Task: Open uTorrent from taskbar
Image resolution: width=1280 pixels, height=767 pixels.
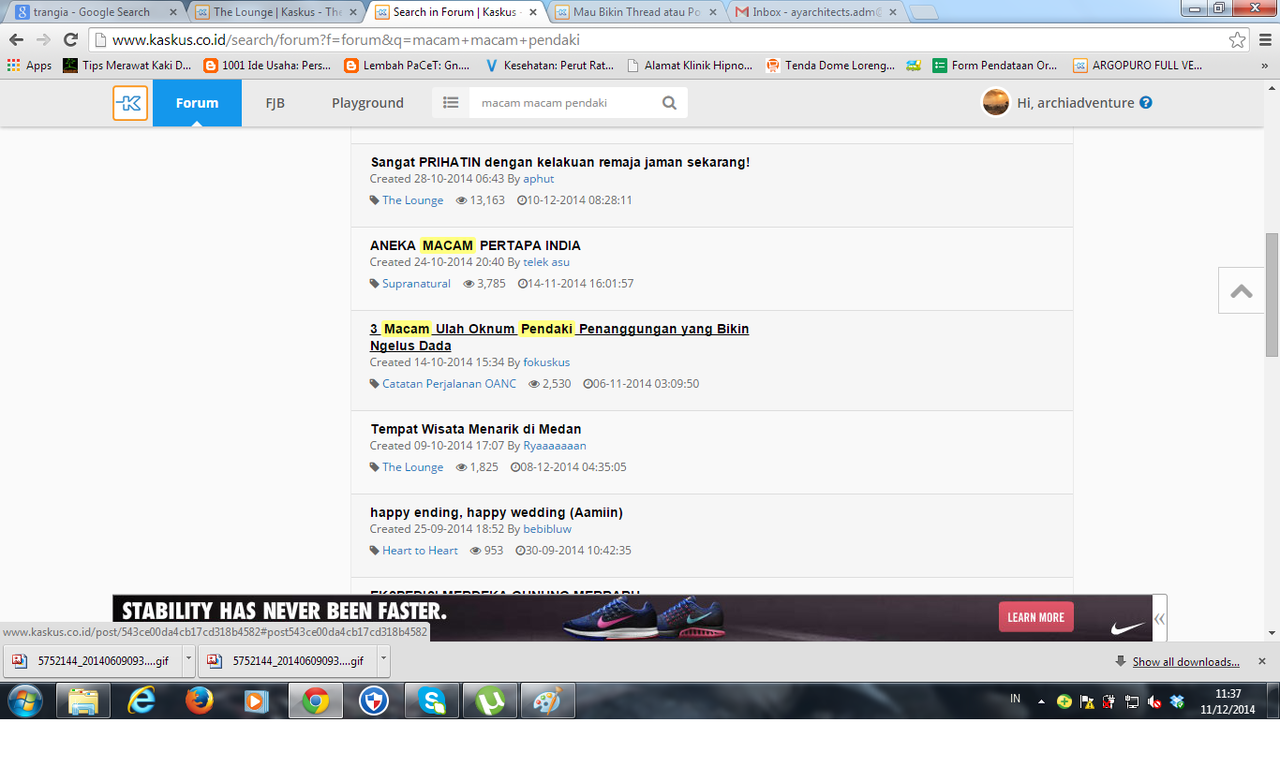Action: point(491,701)
